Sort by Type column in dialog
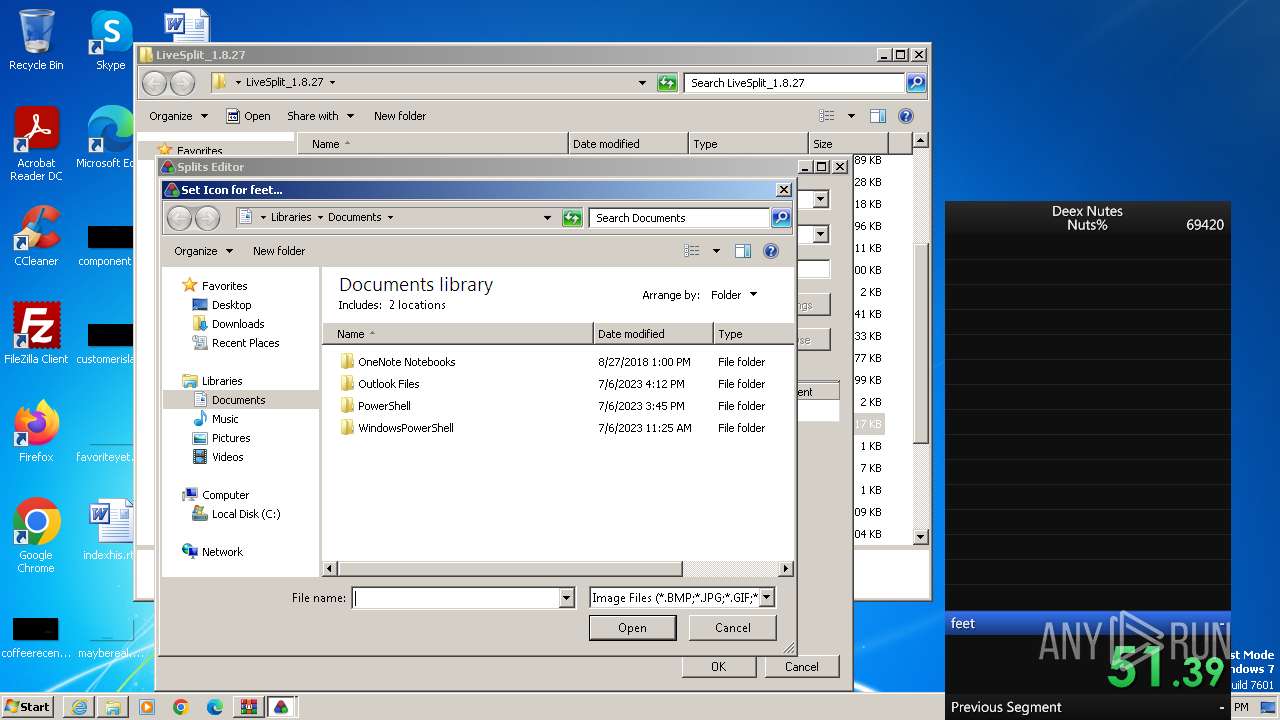This screenshot has height=720, width=1280. tap(754, 334)
